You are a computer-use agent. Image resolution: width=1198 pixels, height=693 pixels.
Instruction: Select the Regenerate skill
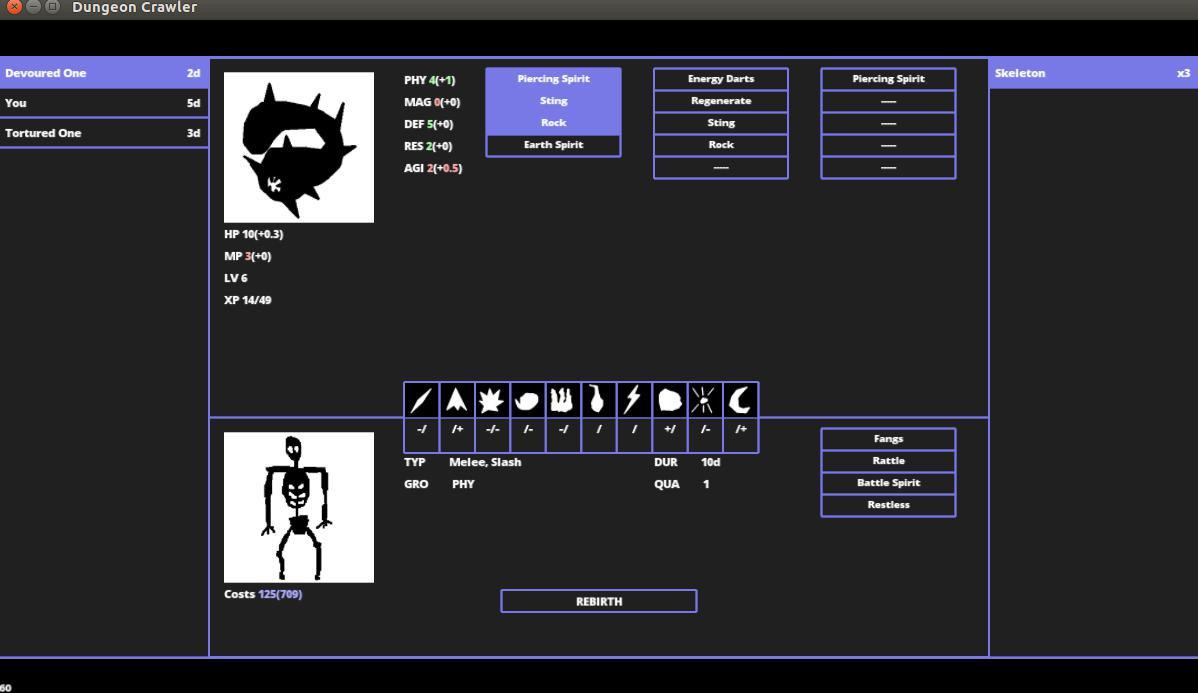pos(720,101)
